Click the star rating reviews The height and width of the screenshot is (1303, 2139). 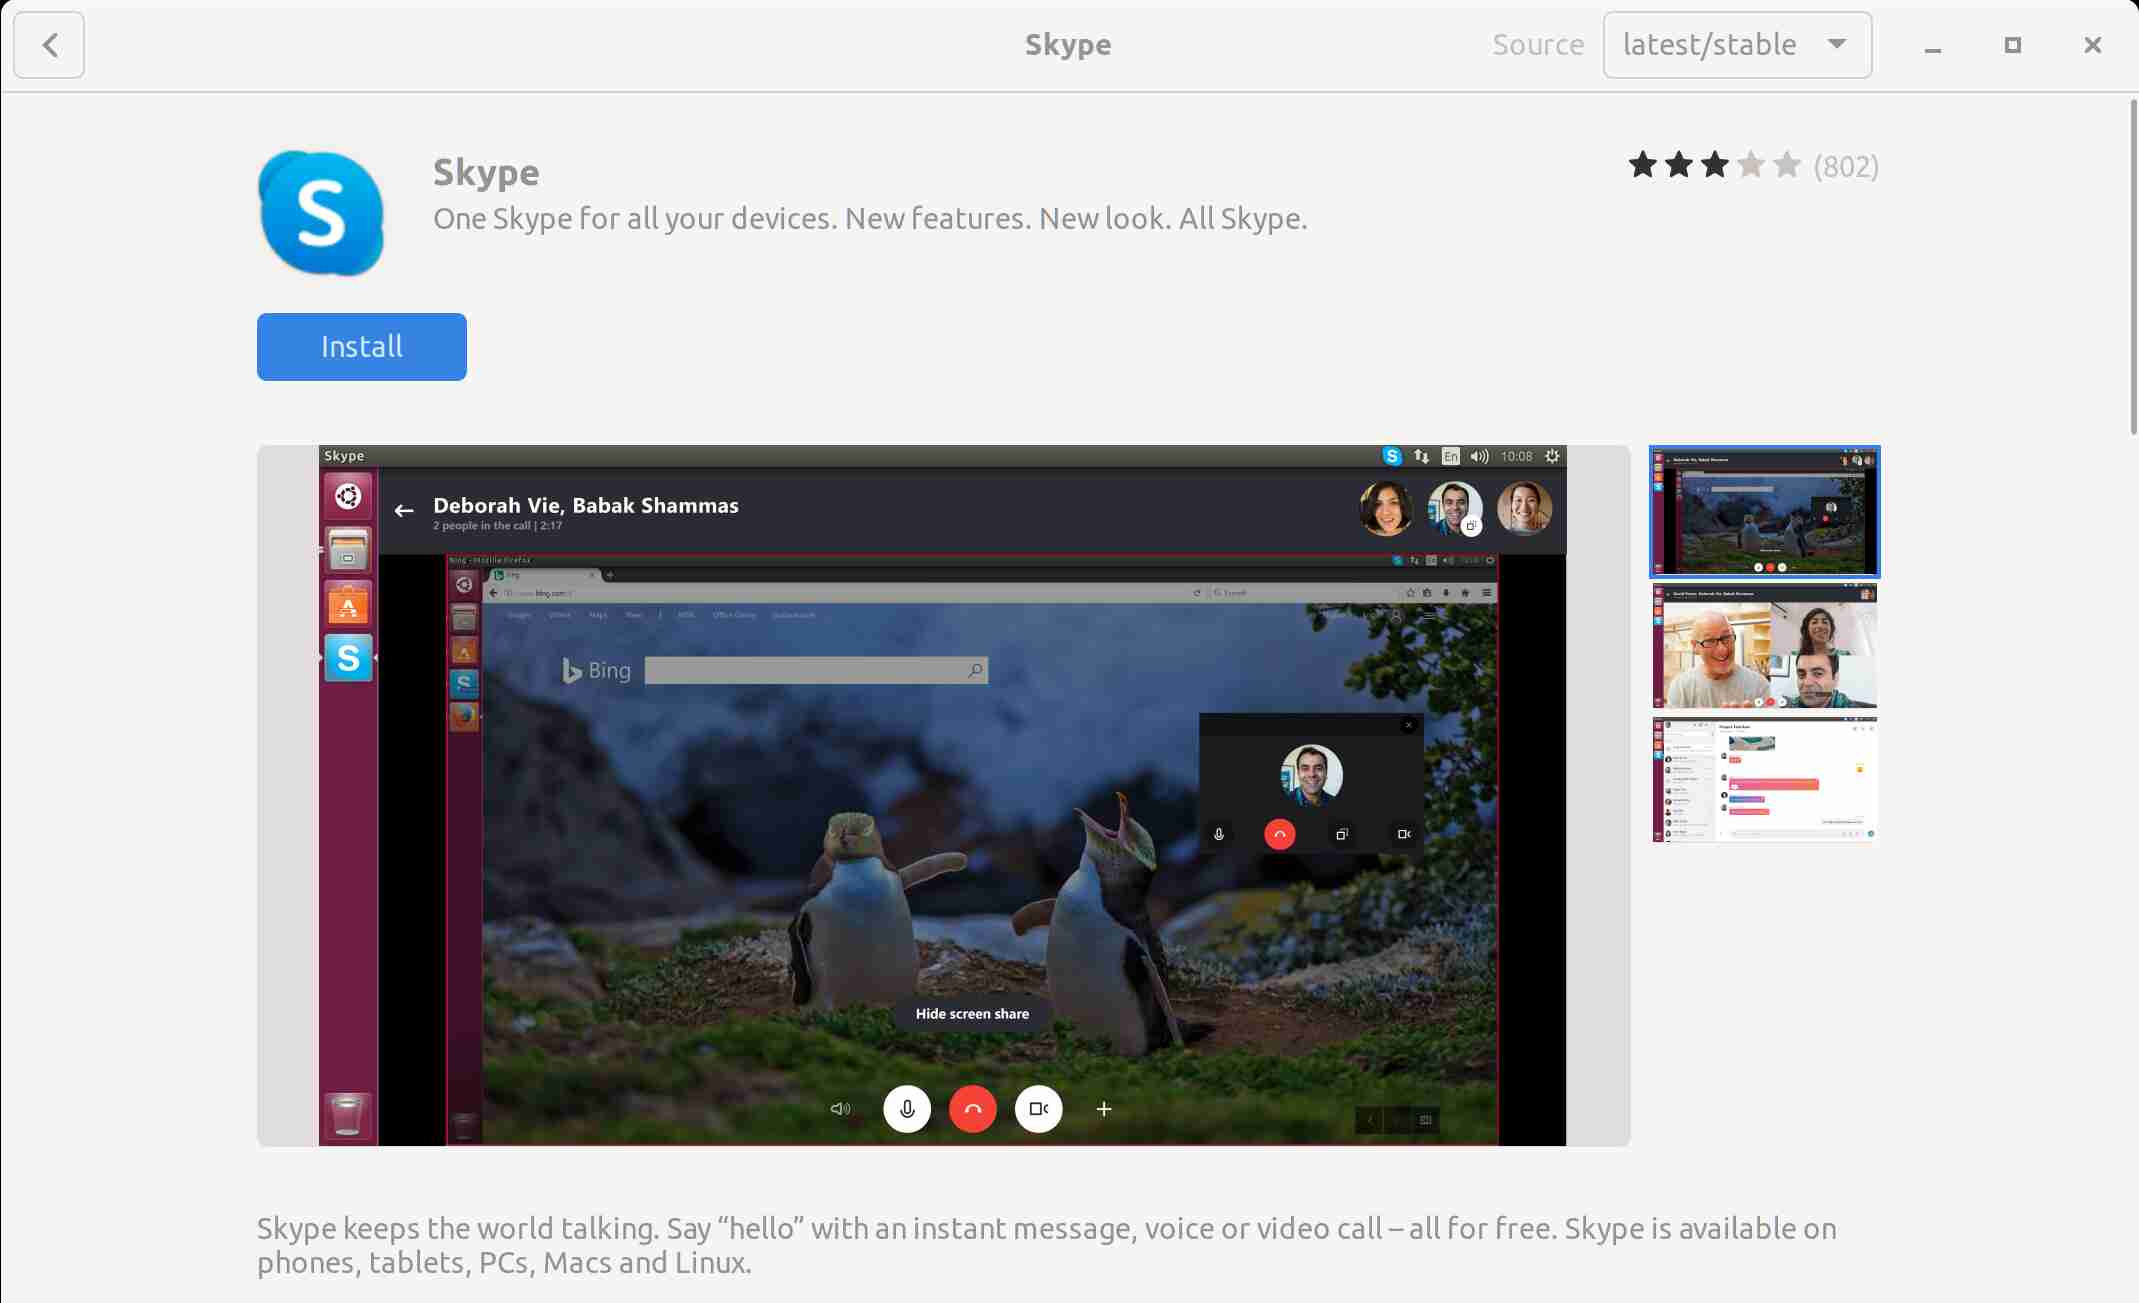click(x=1714, y=165)
